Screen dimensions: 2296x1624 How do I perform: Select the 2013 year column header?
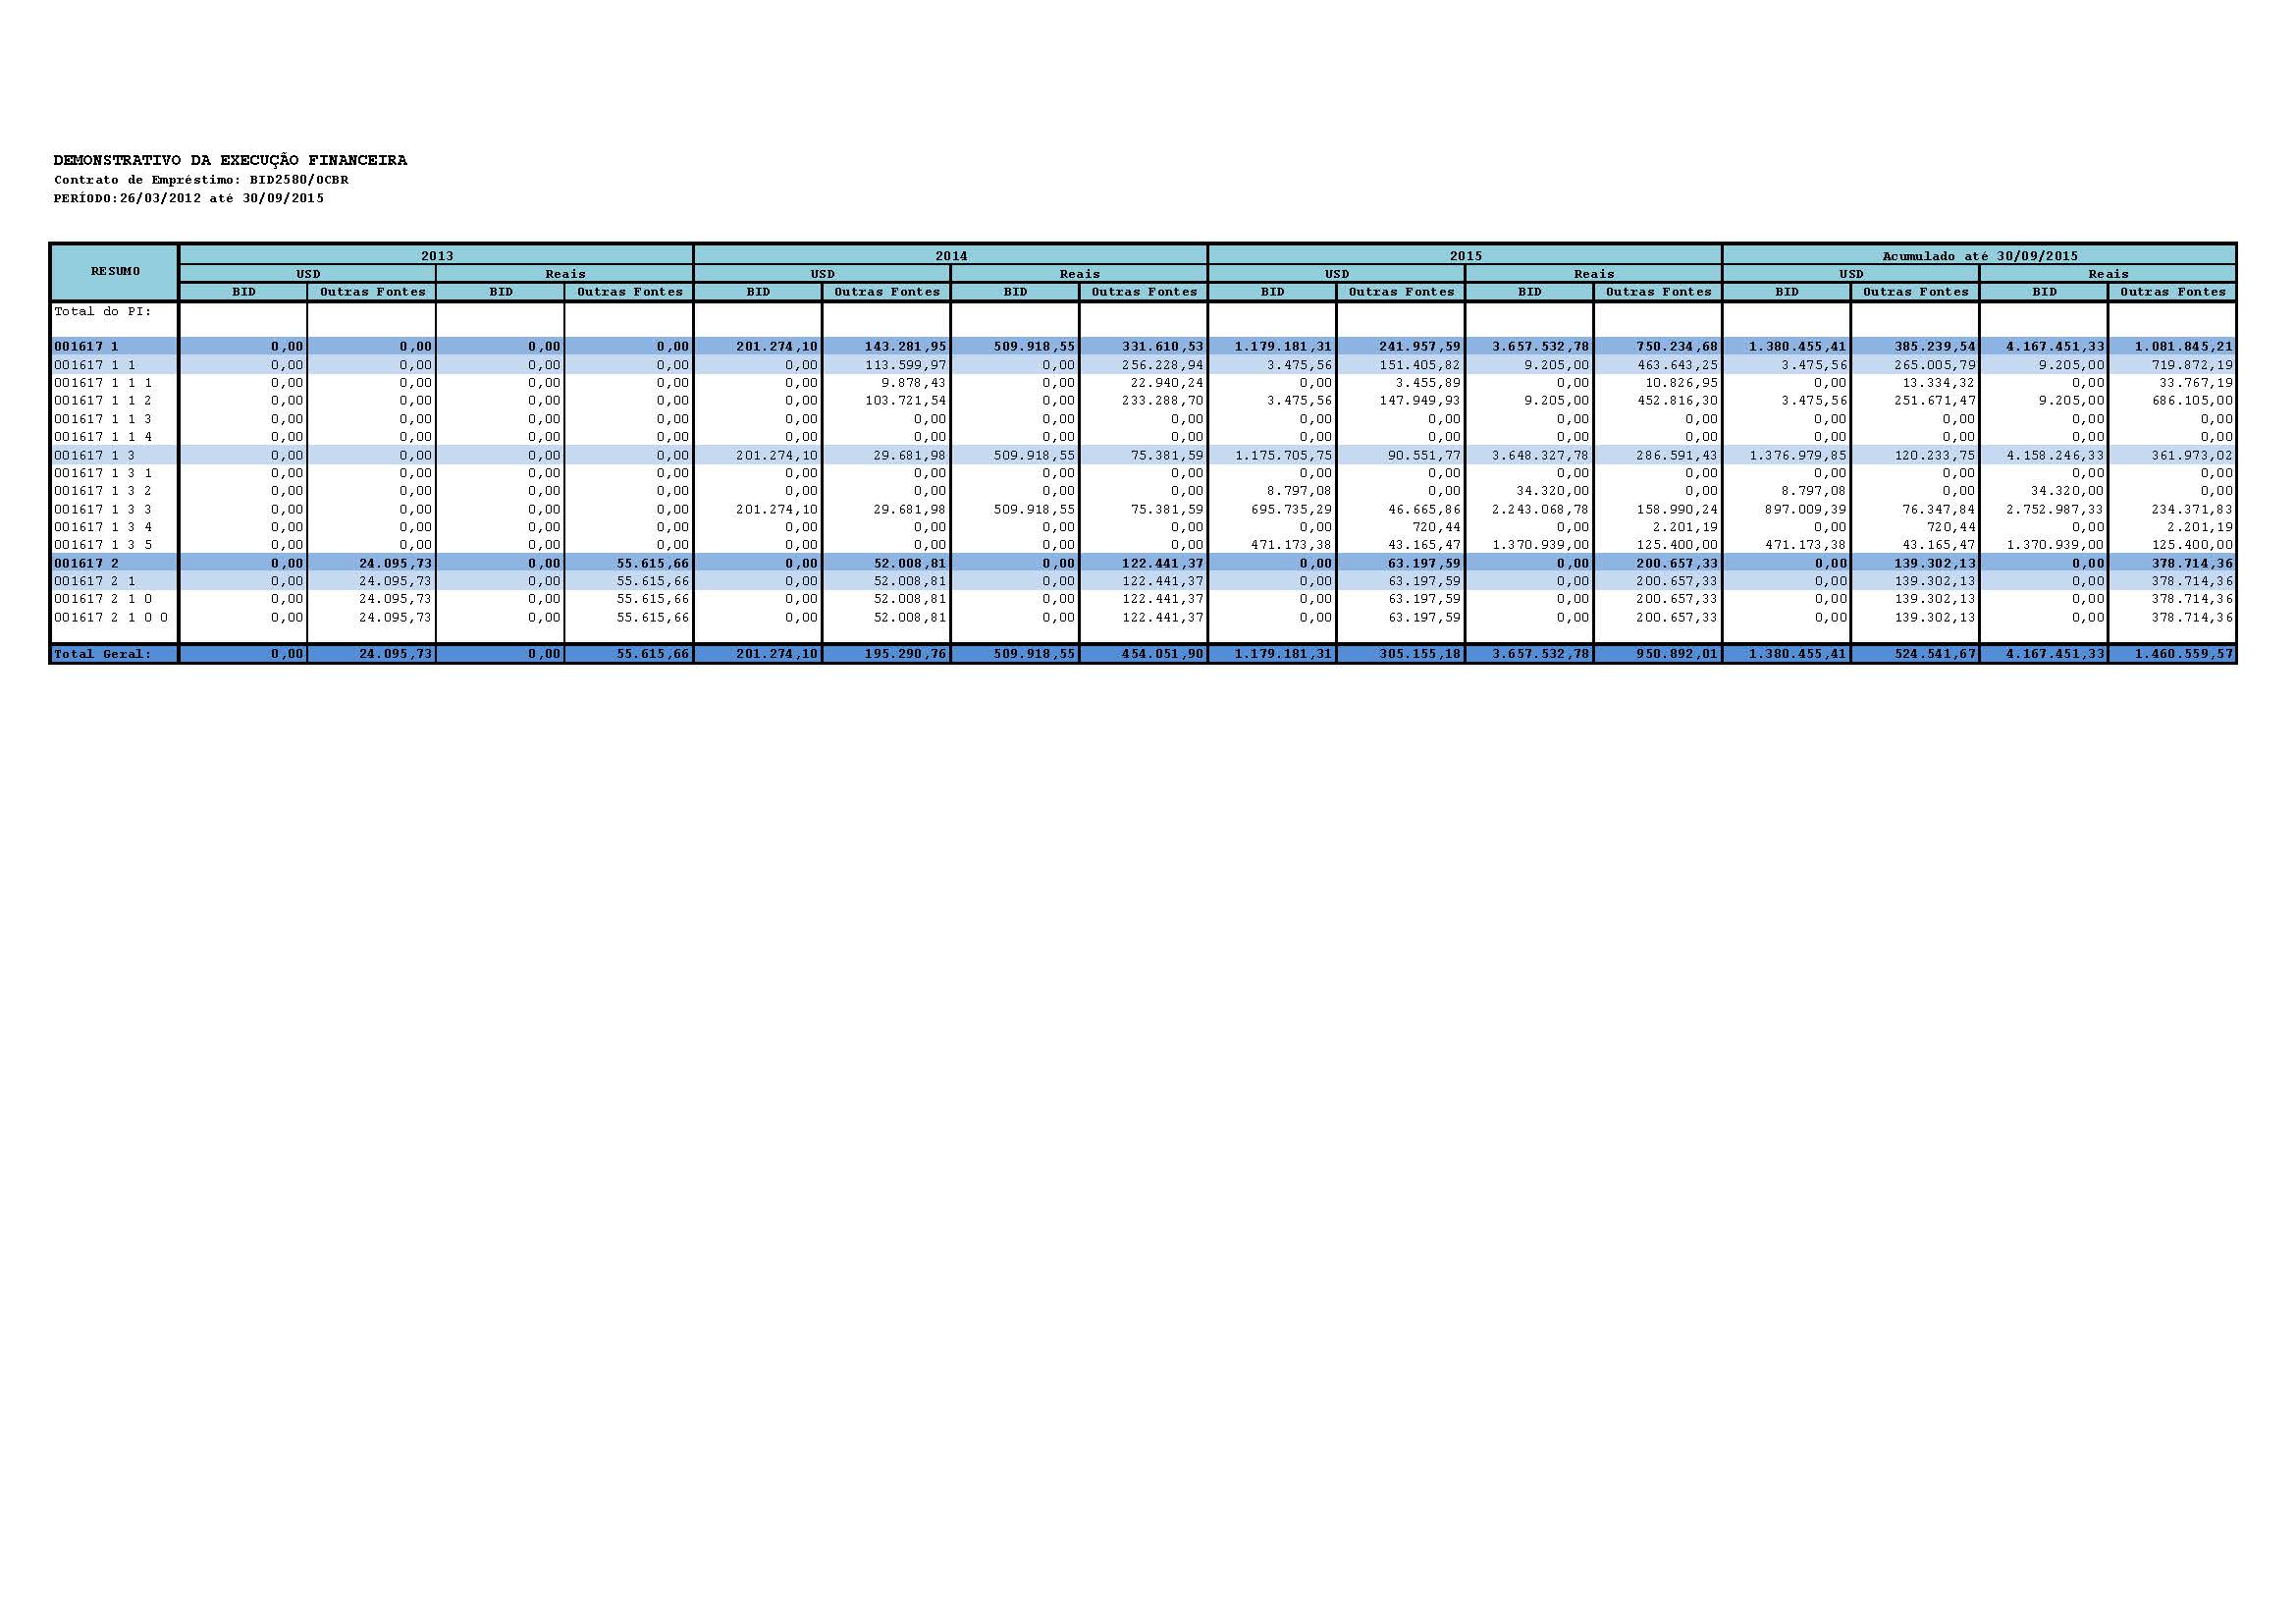[436, 256]
